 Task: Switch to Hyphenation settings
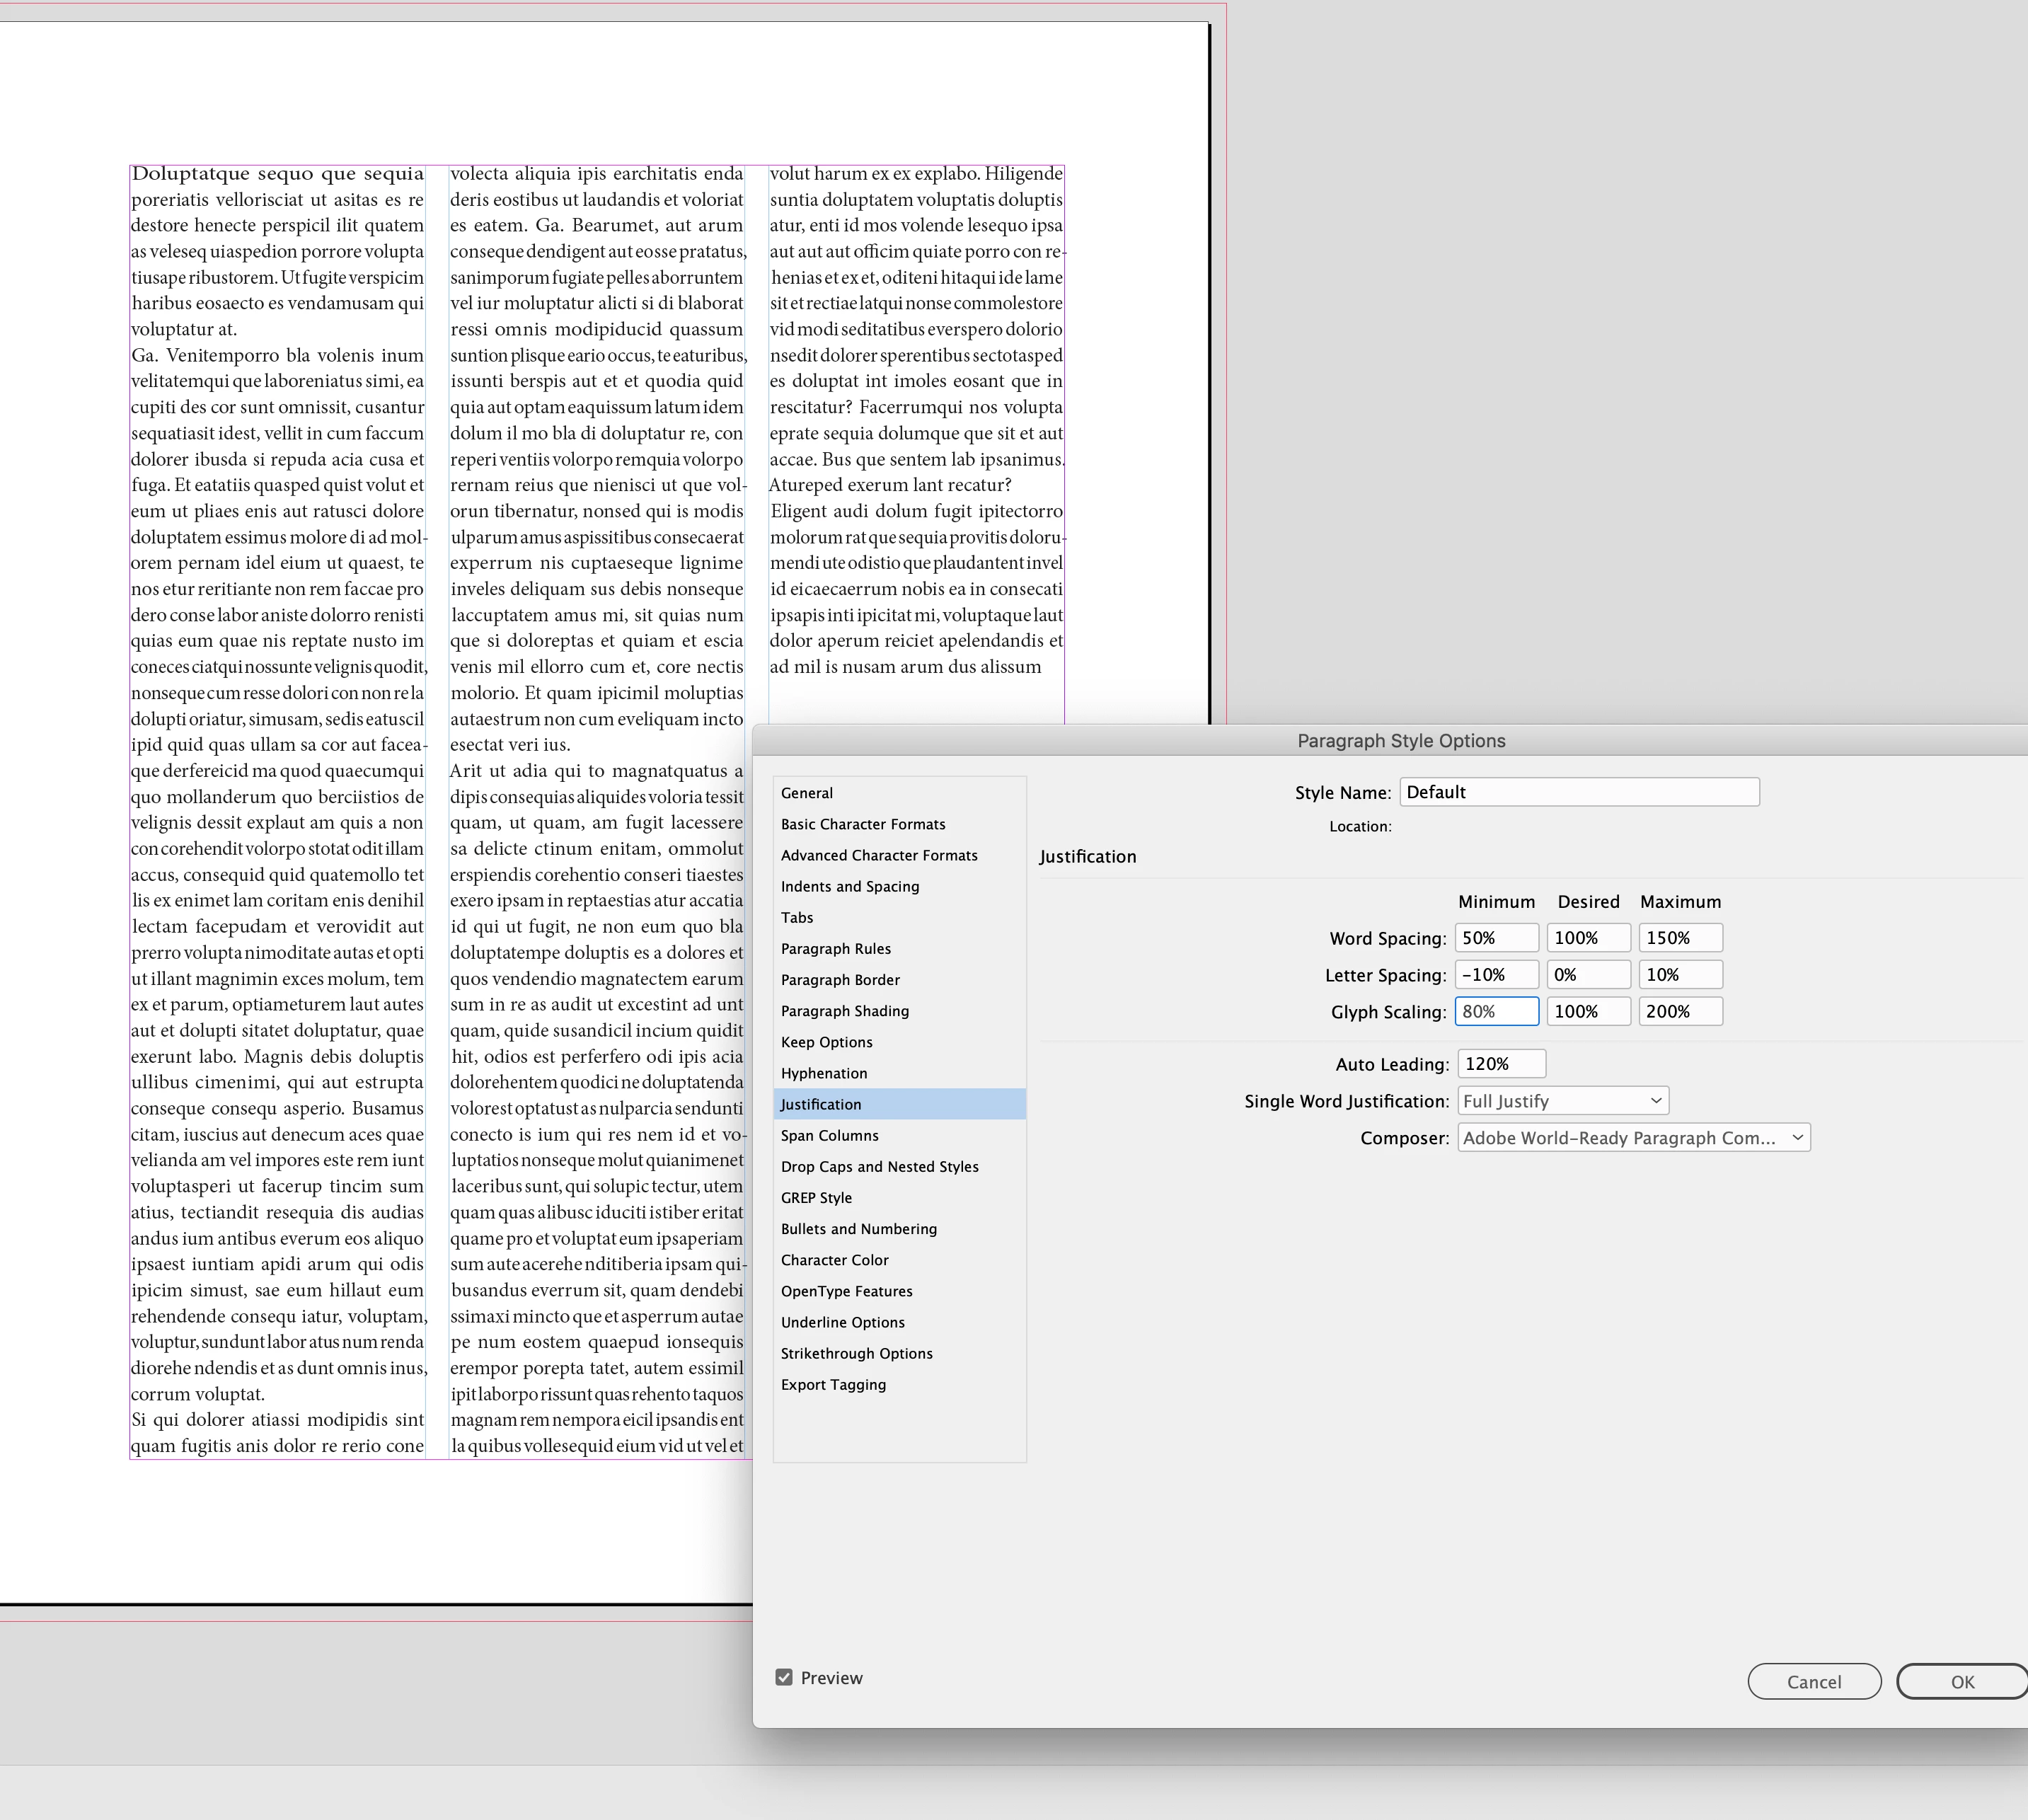824,1073
